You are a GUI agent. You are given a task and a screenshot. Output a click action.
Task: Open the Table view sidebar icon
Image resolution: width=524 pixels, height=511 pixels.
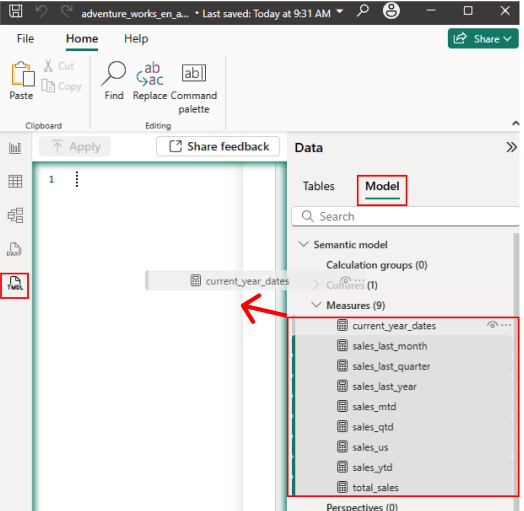coord(15,181)
